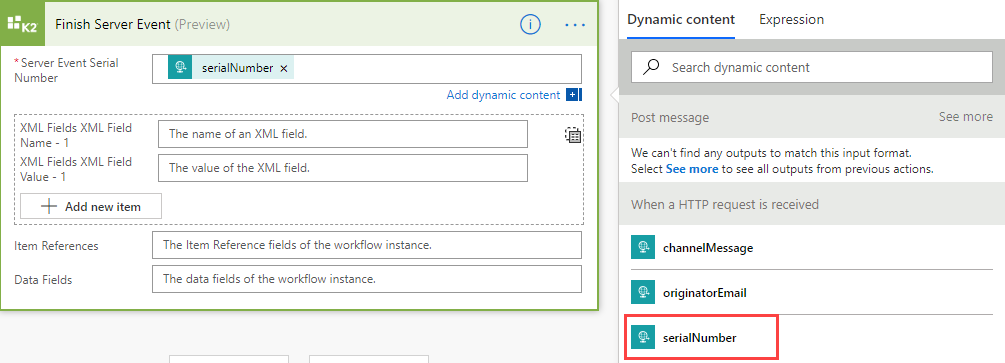The width and height of the screenshot is (1005, 363).
Task: Click the blue plus icon beside Add dynamic content
Action: coord(573,95)
